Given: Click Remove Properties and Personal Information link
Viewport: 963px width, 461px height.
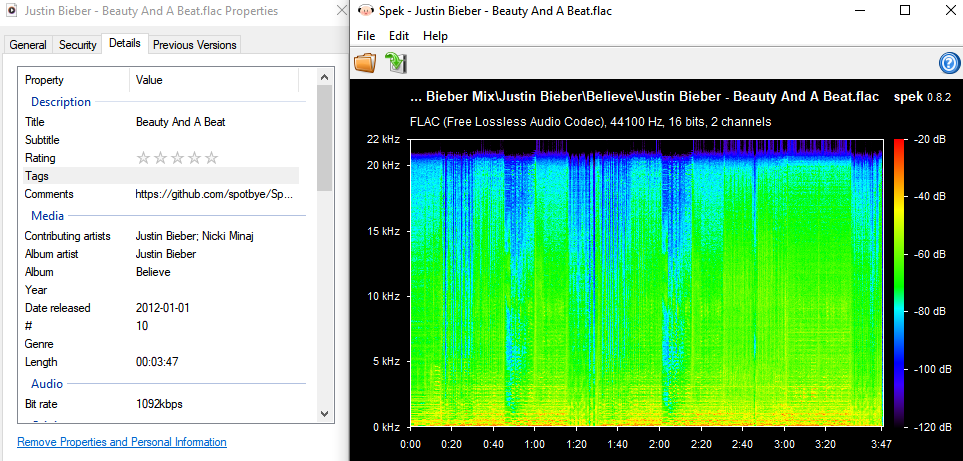Looking at the screenshot, I should point(122,442).
